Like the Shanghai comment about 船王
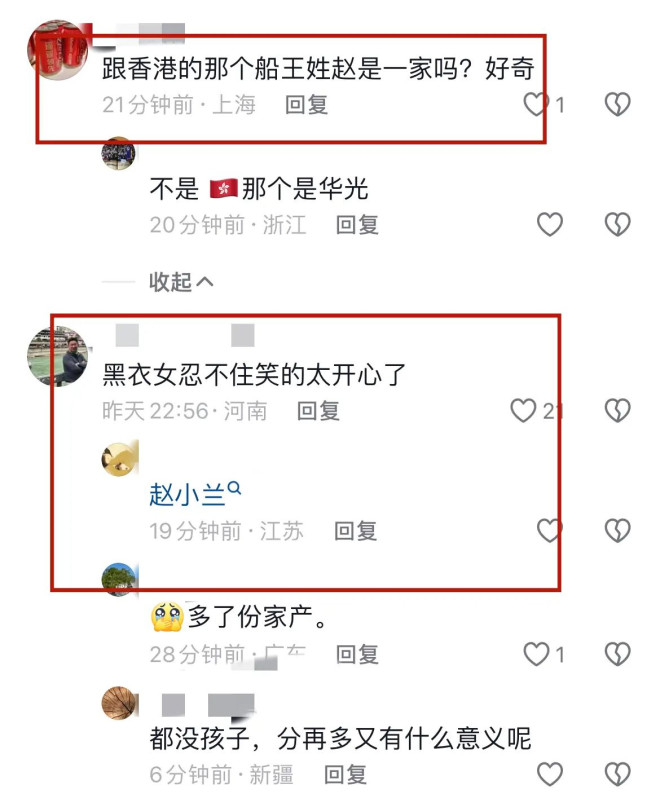The width and height of the screenshot is (660, 807). click(x=535, y=104)
